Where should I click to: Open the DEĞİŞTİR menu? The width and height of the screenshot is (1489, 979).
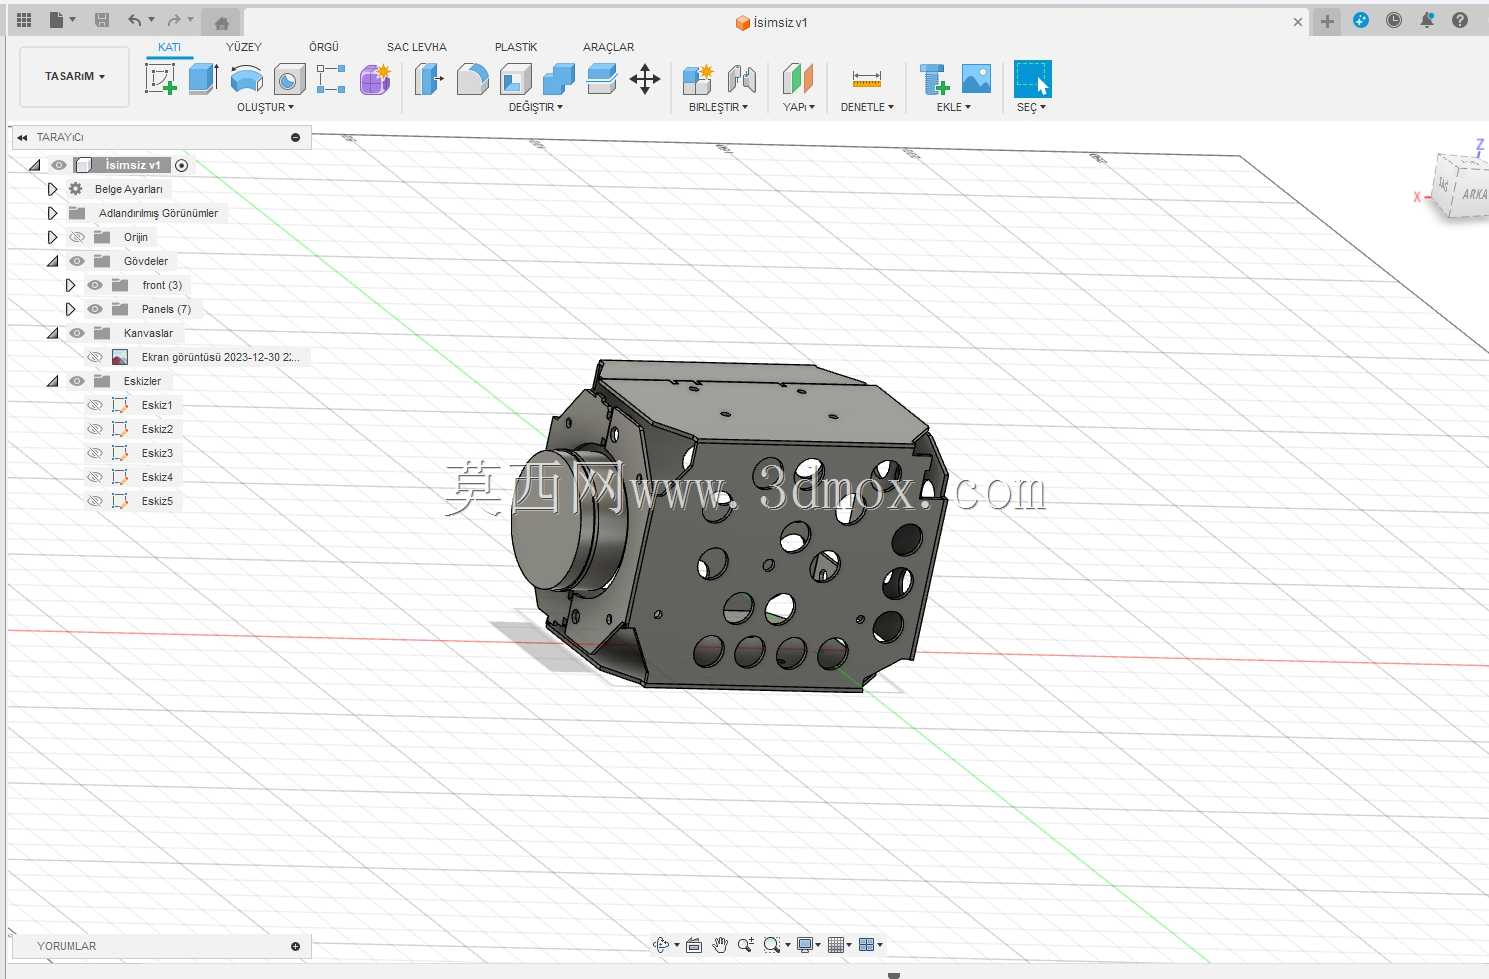click(x=536, y=107)
